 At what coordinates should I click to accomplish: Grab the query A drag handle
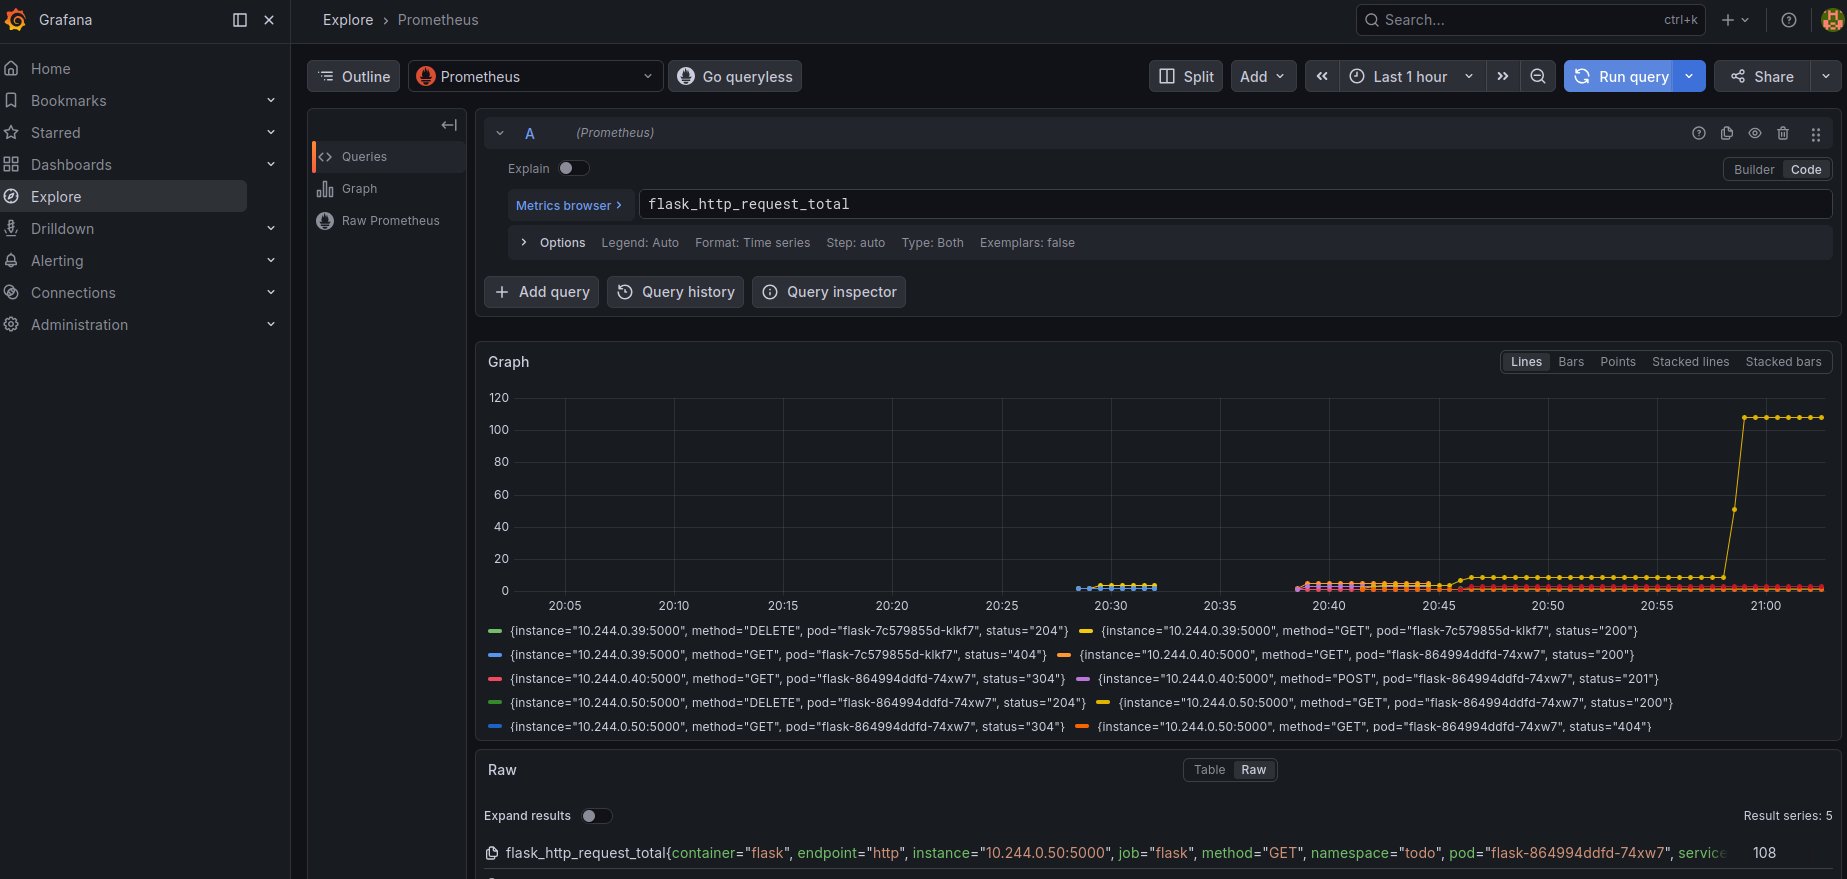coord(1816,133)
